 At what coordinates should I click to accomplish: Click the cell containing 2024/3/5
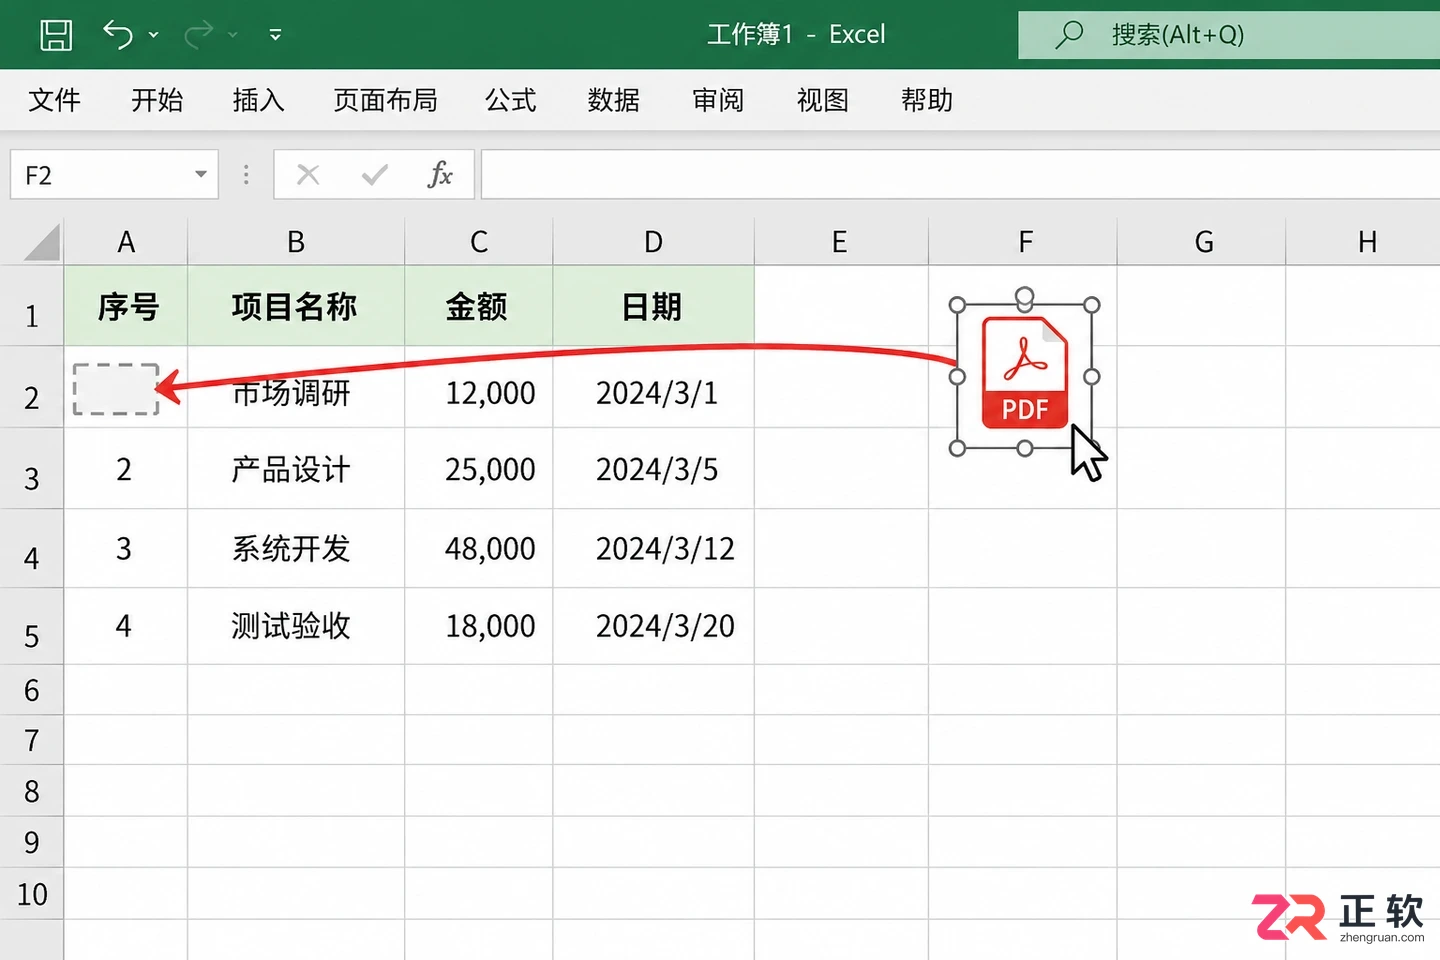click(x=653, y=469)
